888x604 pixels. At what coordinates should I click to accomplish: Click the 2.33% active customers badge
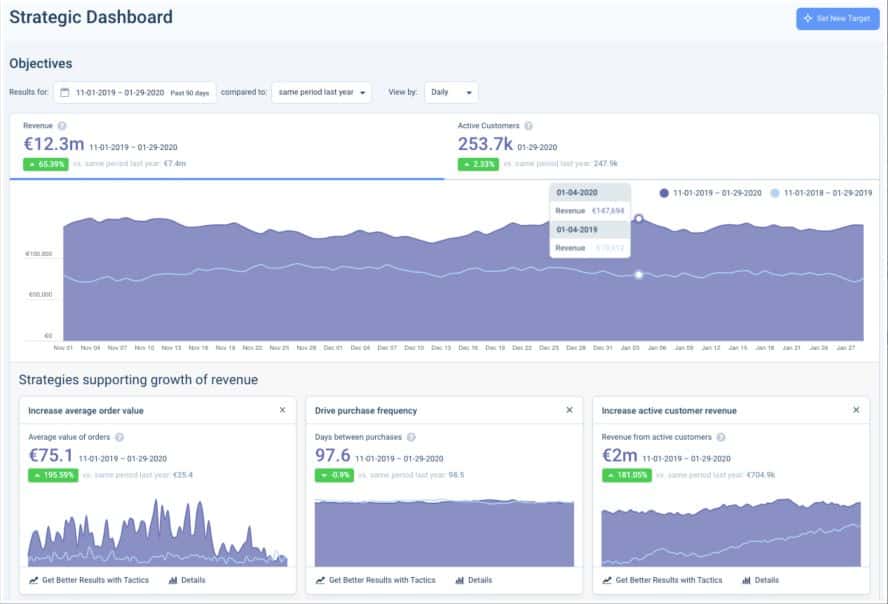[478, 164]
